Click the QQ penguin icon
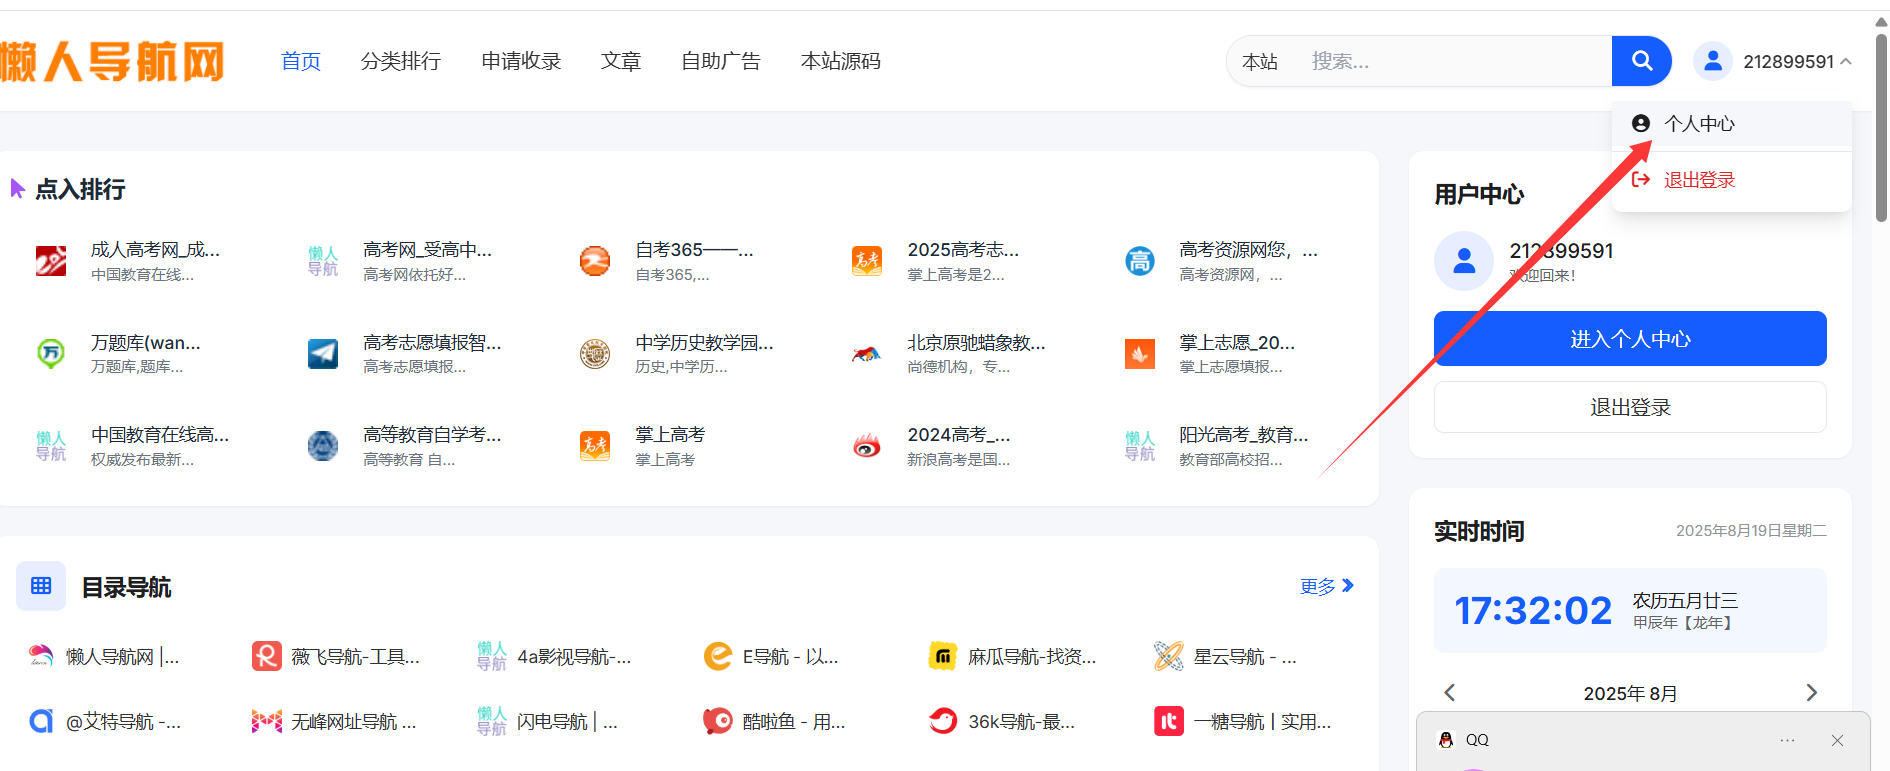The width and height of the screenshot is (1890, 771). click(x=1446, y=740)
